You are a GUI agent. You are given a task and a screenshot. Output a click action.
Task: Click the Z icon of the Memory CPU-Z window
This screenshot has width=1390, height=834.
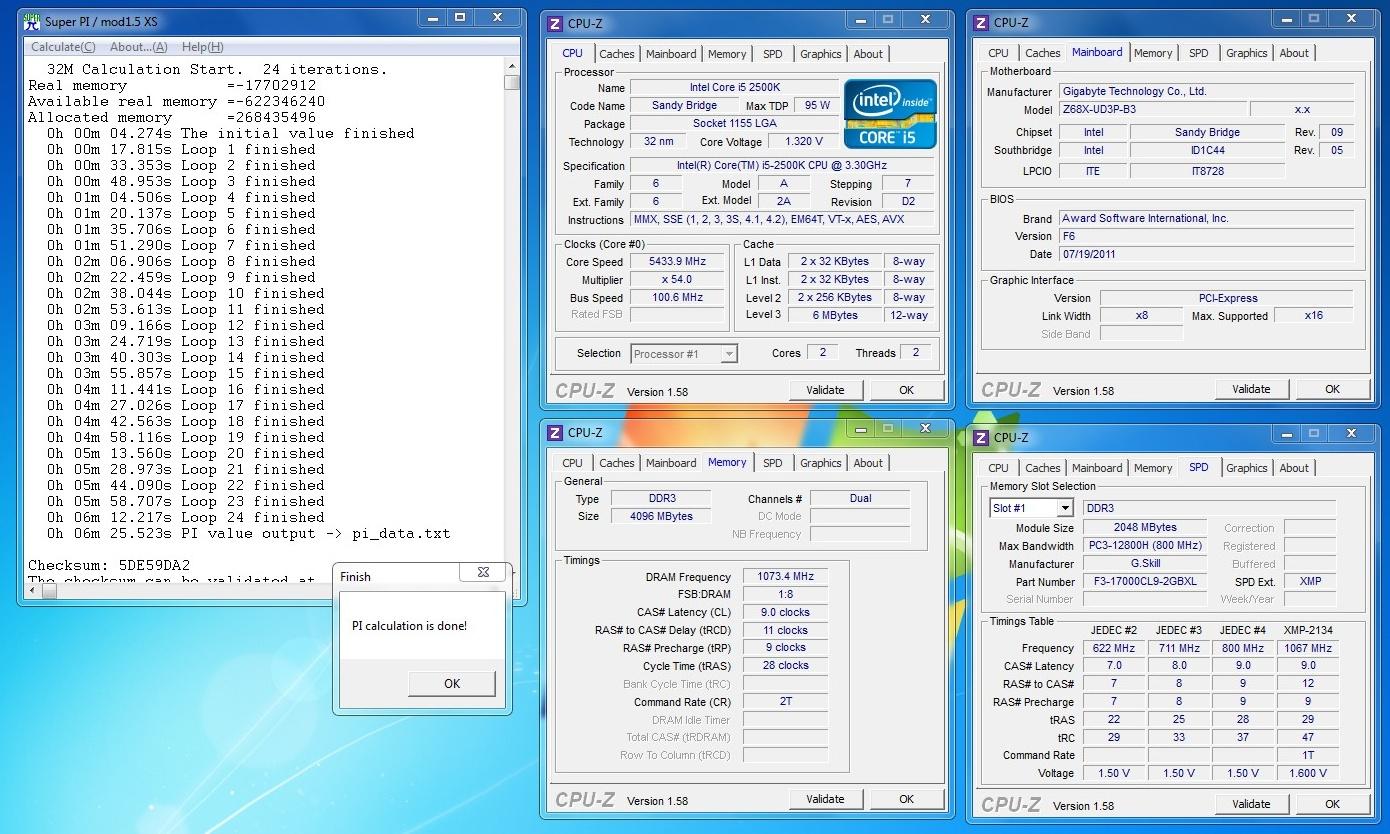555,432
